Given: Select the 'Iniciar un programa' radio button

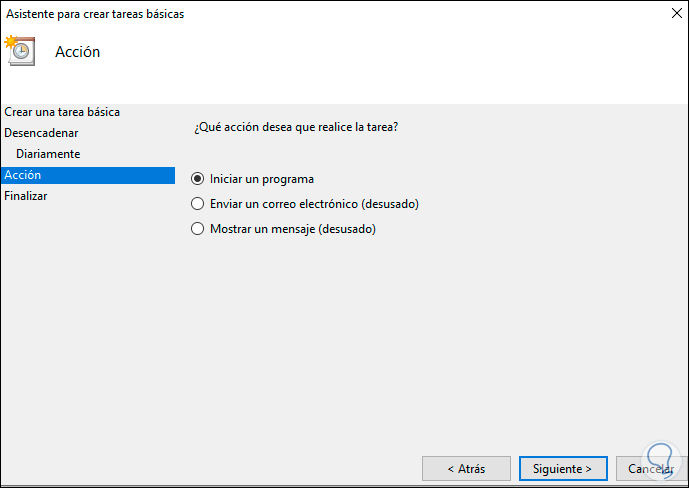Looking at the screenshot, I should pyautogui.click(x=197, y=179).
